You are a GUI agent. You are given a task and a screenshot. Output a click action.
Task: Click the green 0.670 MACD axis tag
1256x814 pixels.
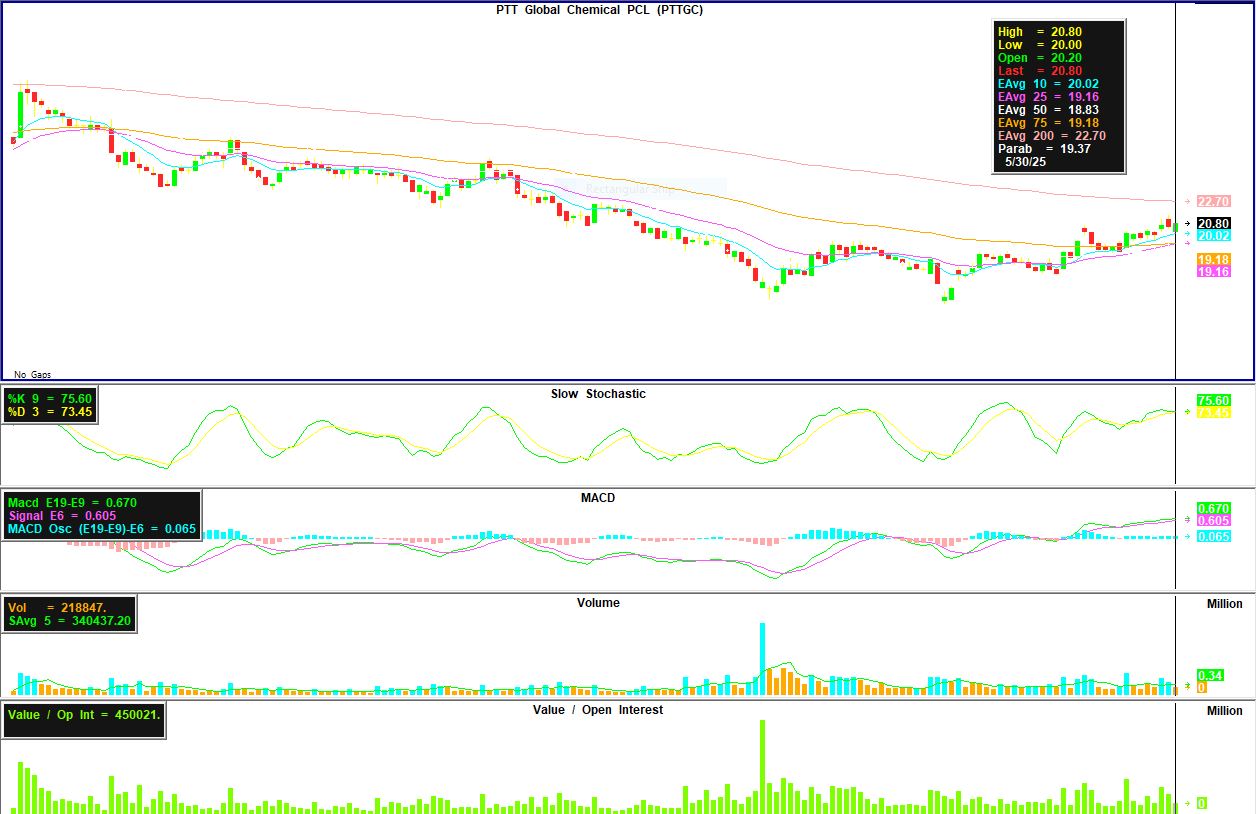[x=1213, y=509]
